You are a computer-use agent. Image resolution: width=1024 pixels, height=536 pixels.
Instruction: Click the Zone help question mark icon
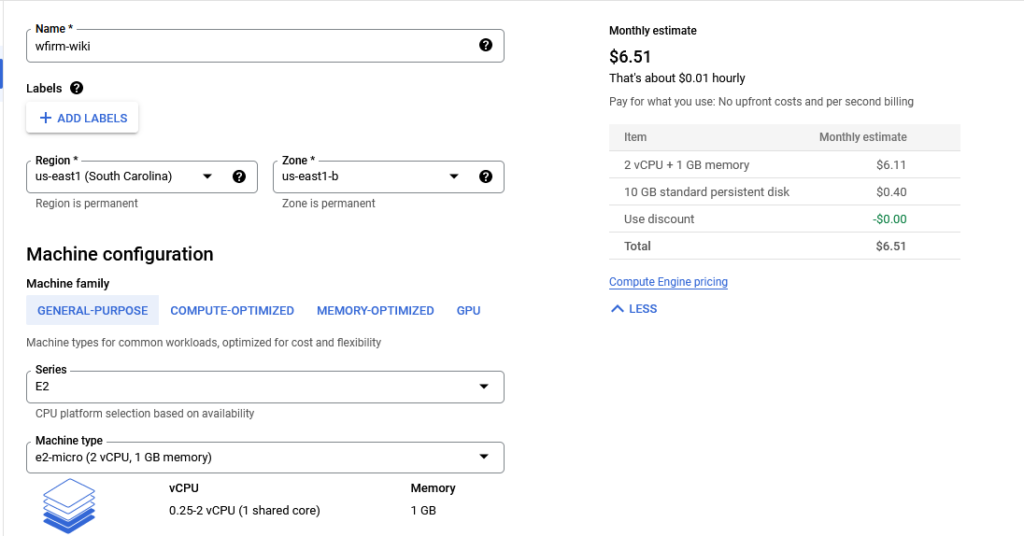(x=485, y=176)
